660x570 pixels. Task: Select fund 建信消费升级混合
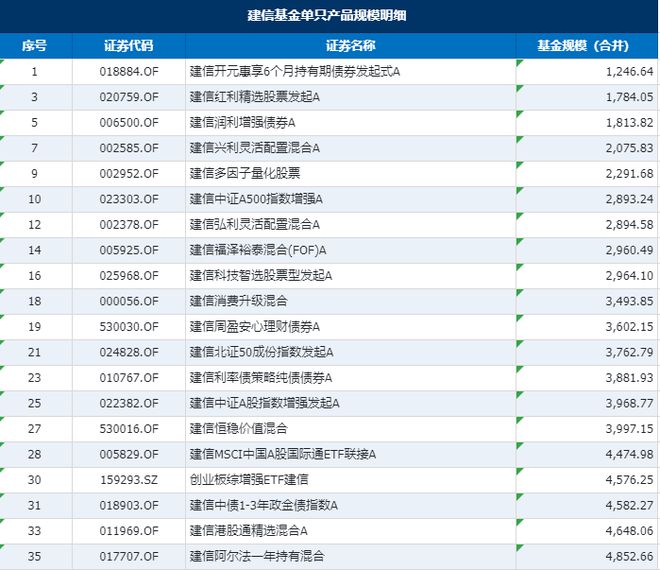coord(239,301)
